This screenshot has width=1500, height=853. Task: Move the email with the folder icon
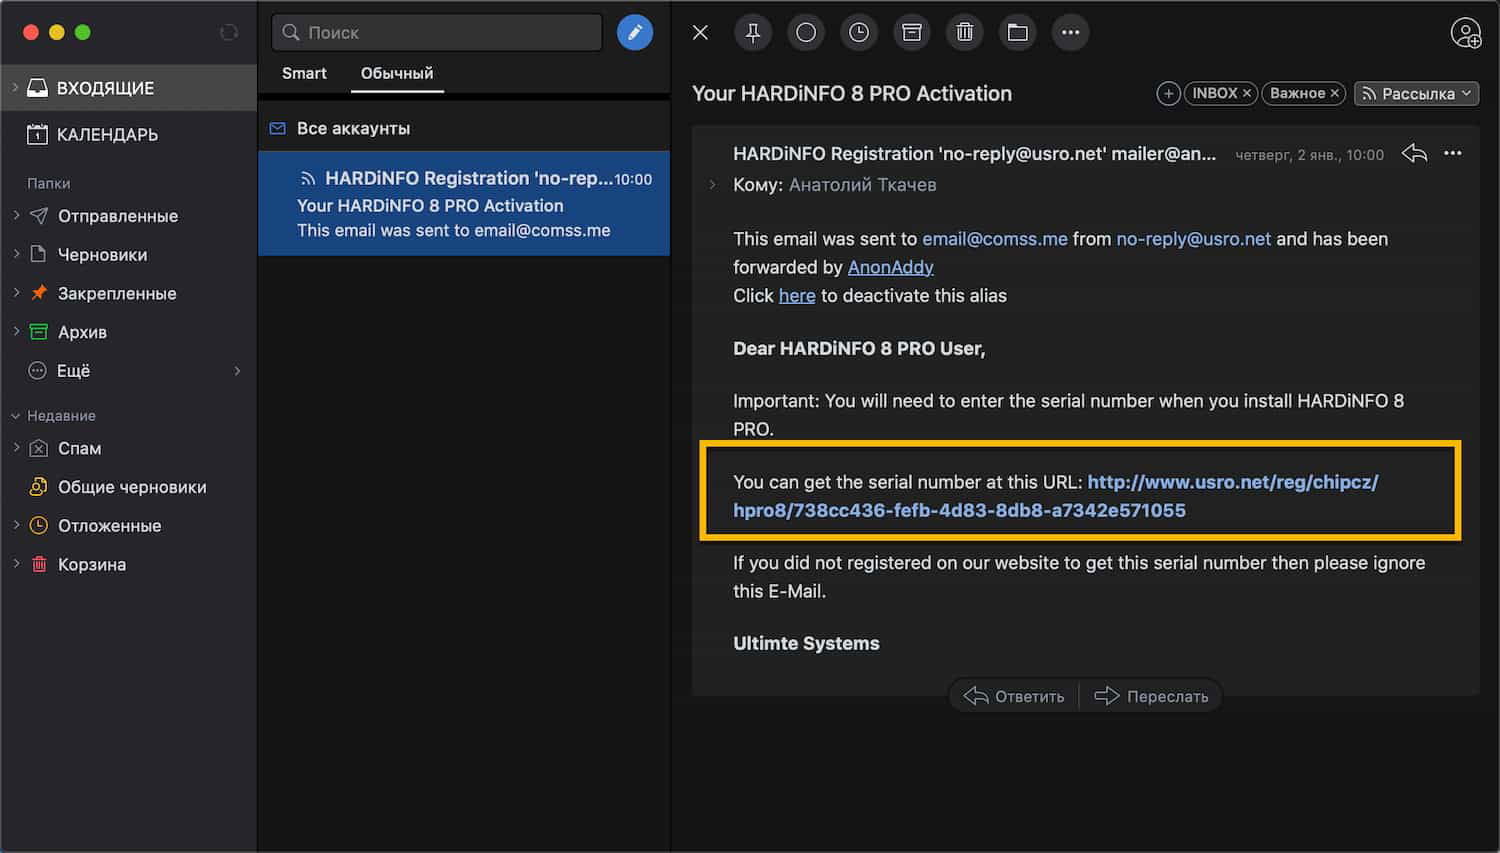coord(1017,32)
